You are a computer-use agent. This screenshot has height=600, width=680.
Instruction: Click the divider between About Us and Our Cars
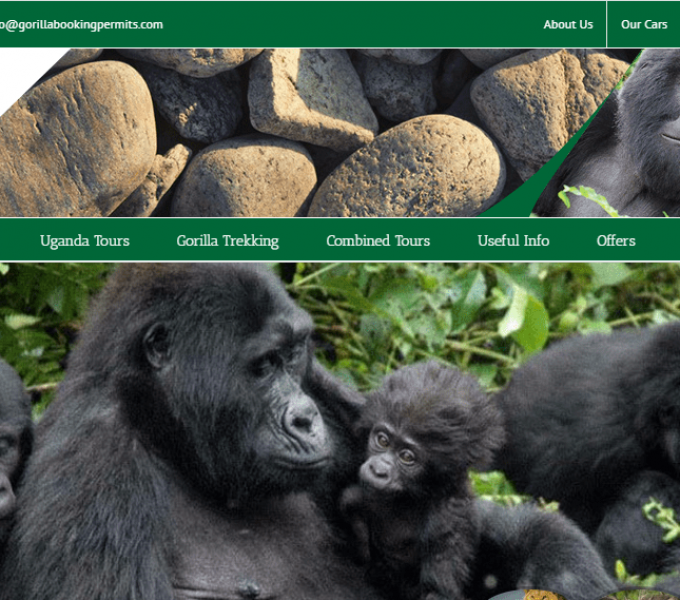pyautogui.click(x=606, y=24)
